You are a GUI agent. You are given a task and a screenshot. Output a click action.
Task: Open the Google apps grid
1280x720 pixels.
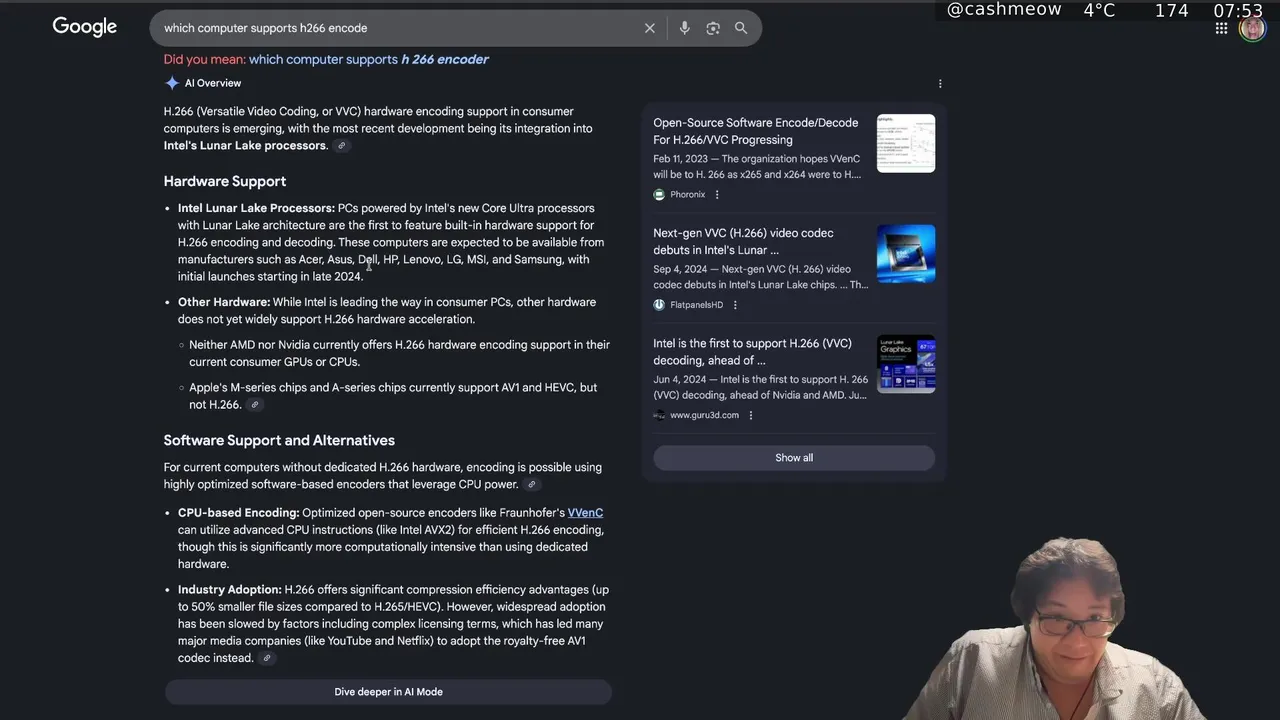[x=1221, y=29]
